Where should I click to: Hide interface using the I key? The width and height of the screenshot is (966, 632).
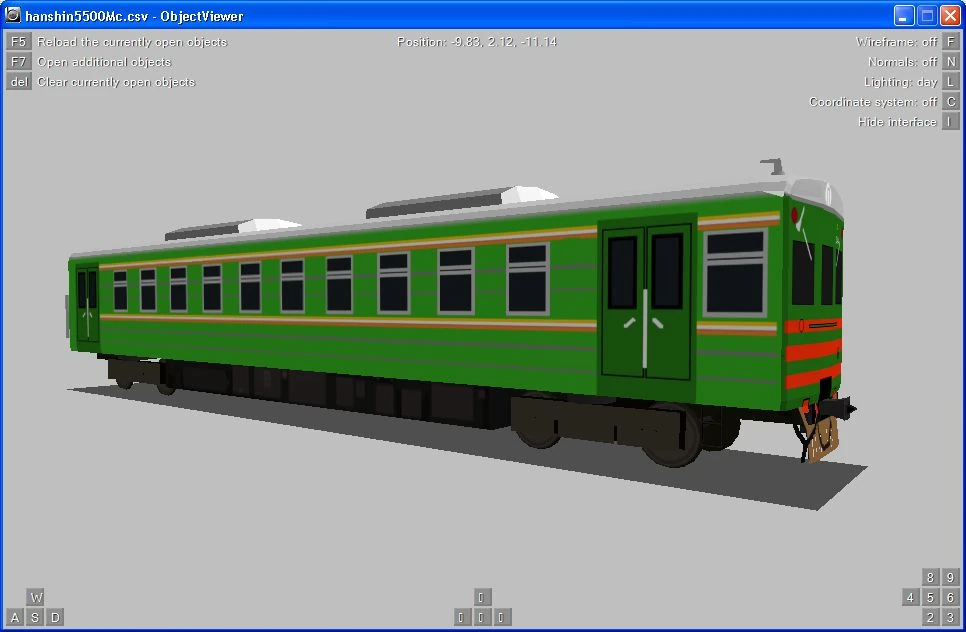click(951, 122)
